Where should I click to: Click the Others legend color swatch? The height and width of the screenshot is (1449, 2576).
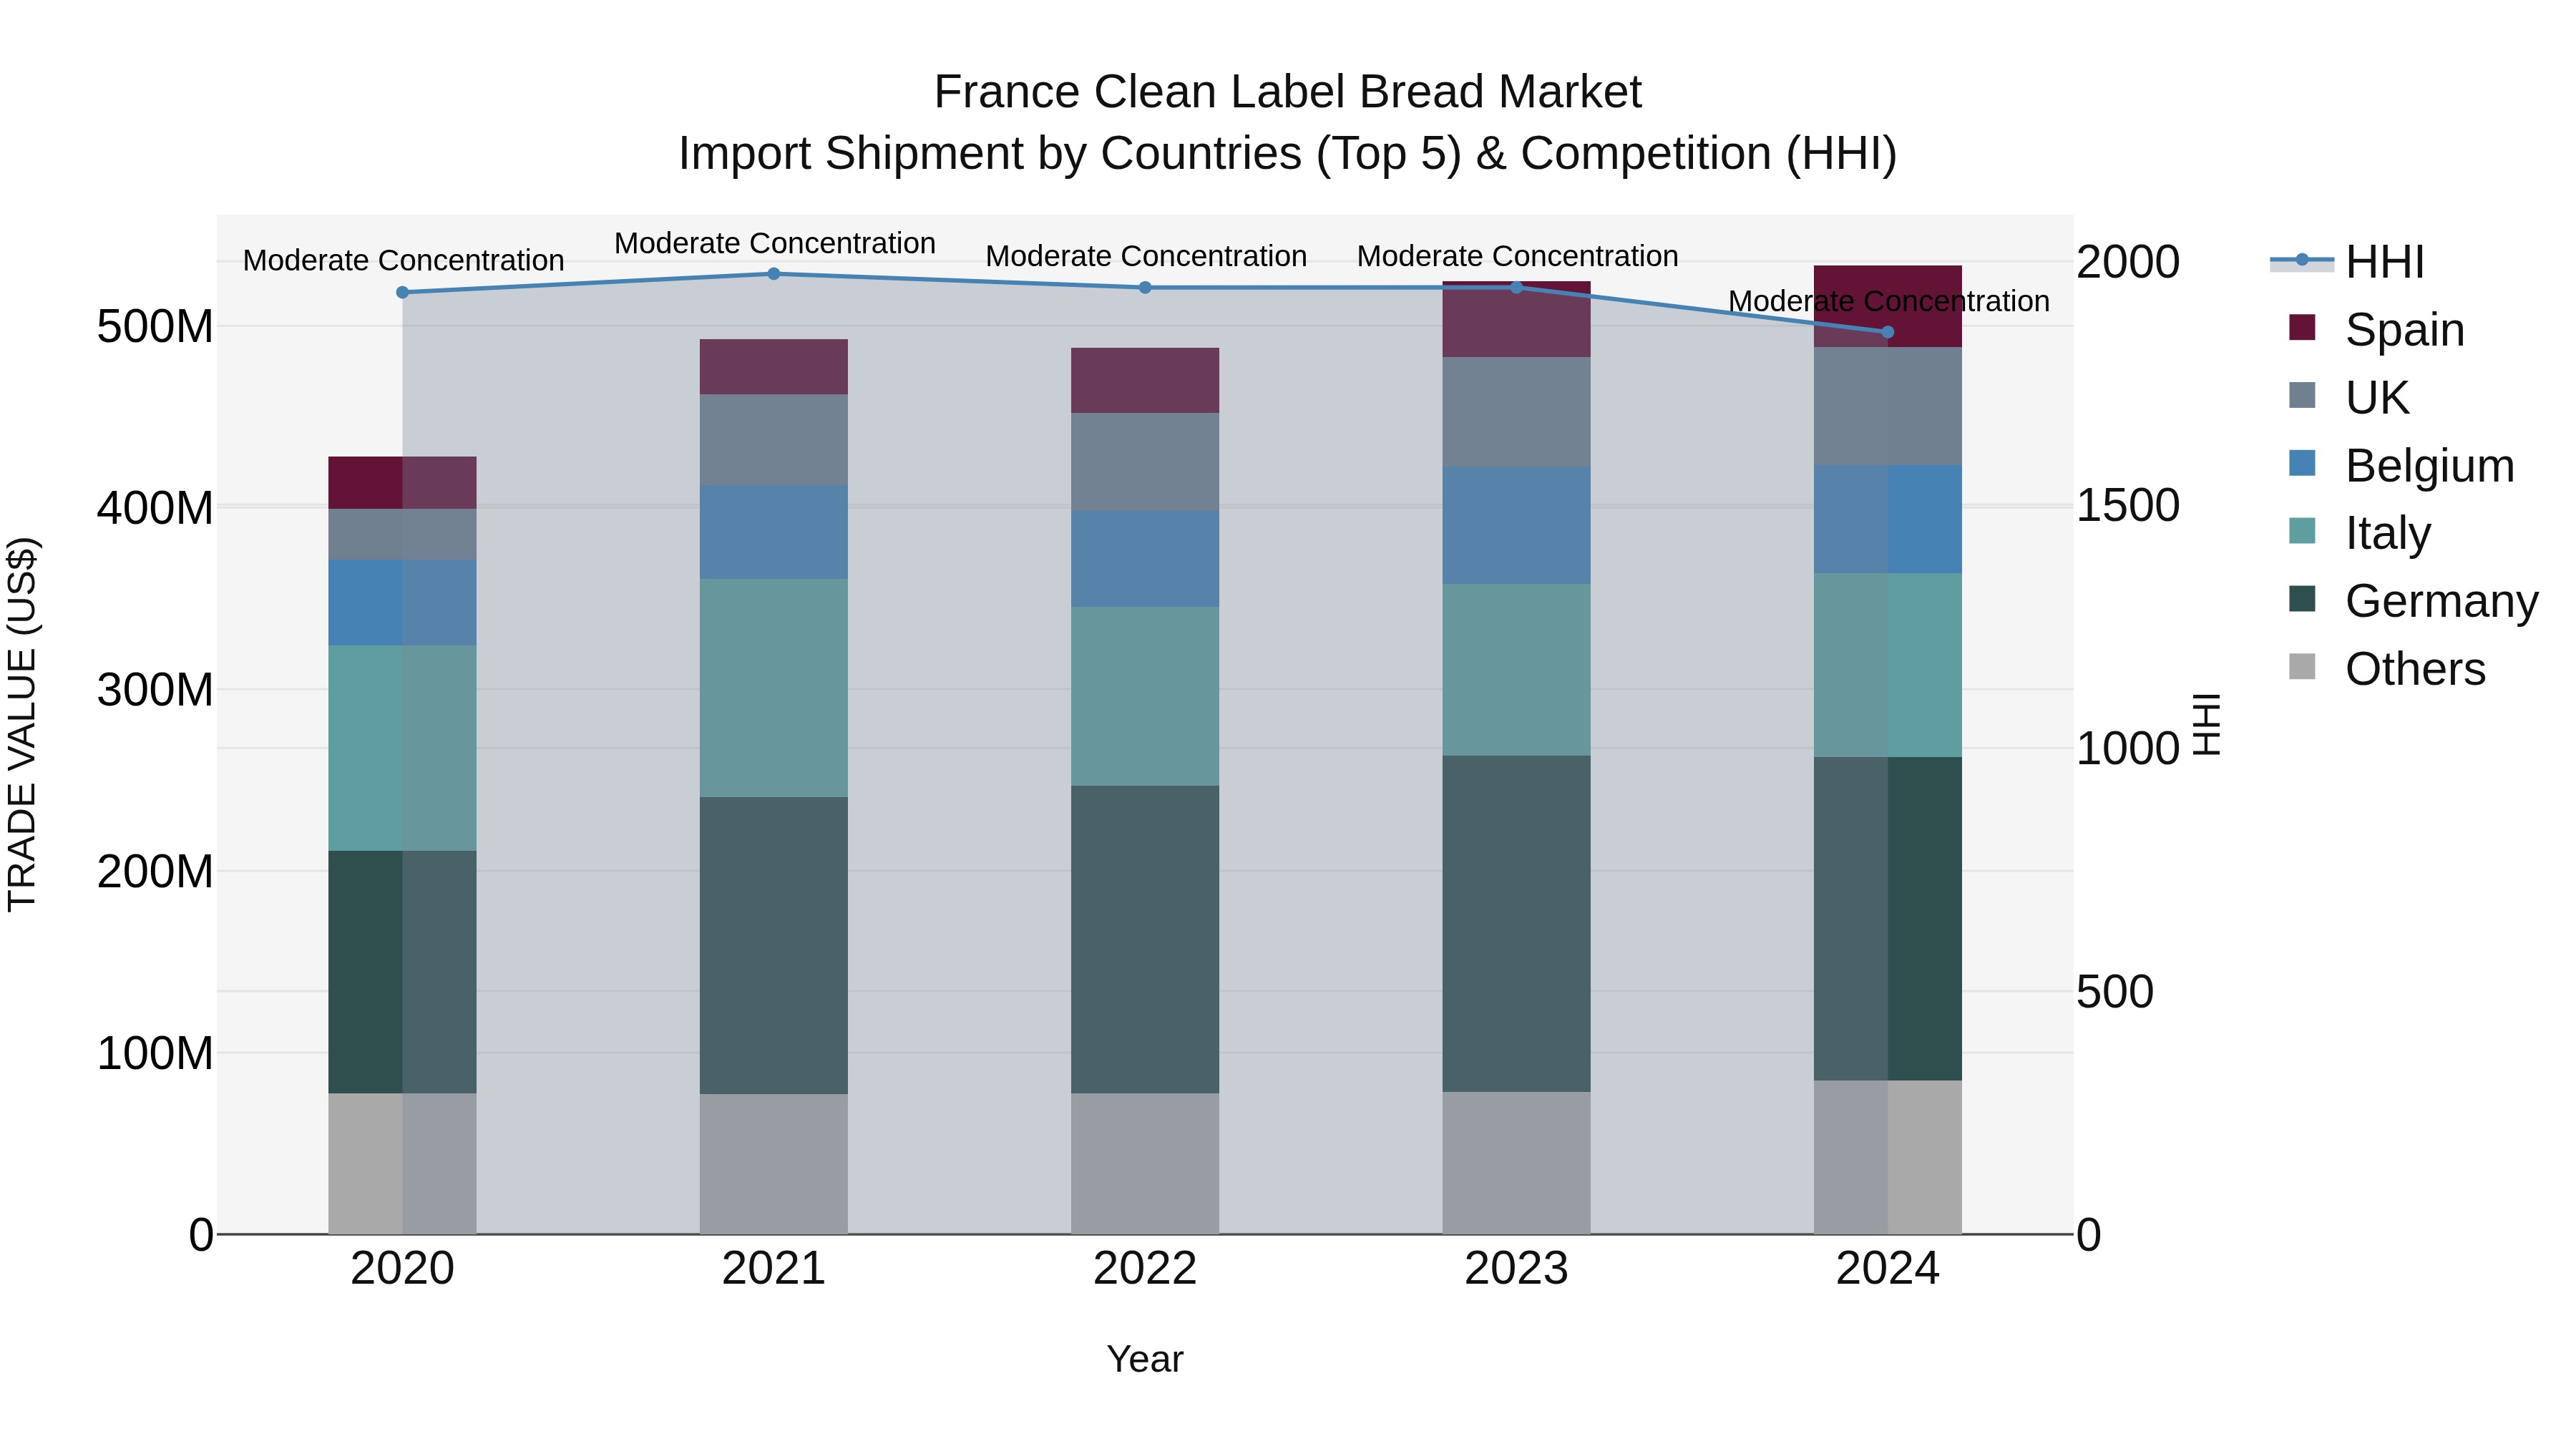click(2302, 667)
